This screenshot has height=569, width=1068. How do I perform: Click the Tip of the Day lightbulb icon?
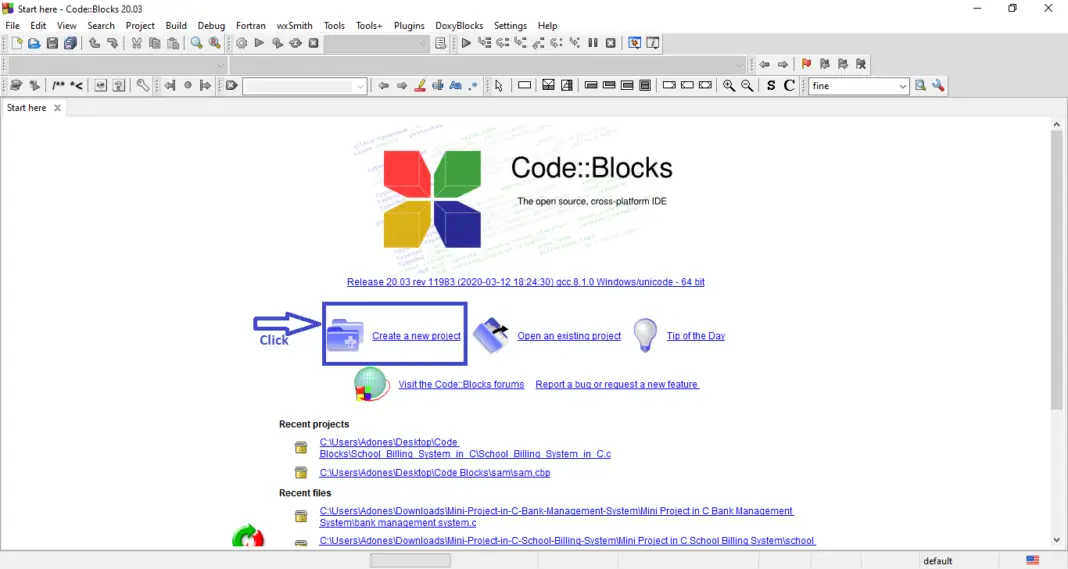coord(646,335)
